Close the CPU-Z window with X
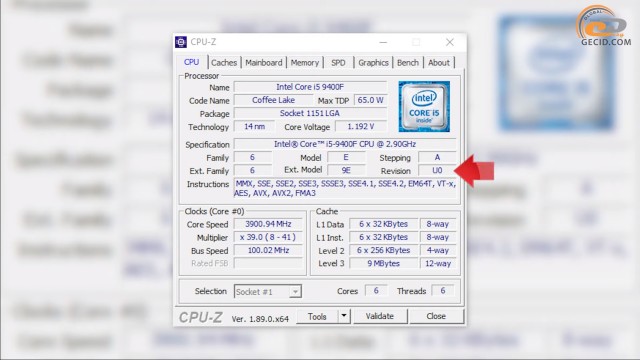Screen dimensions: 640x360 pos(450,42)
